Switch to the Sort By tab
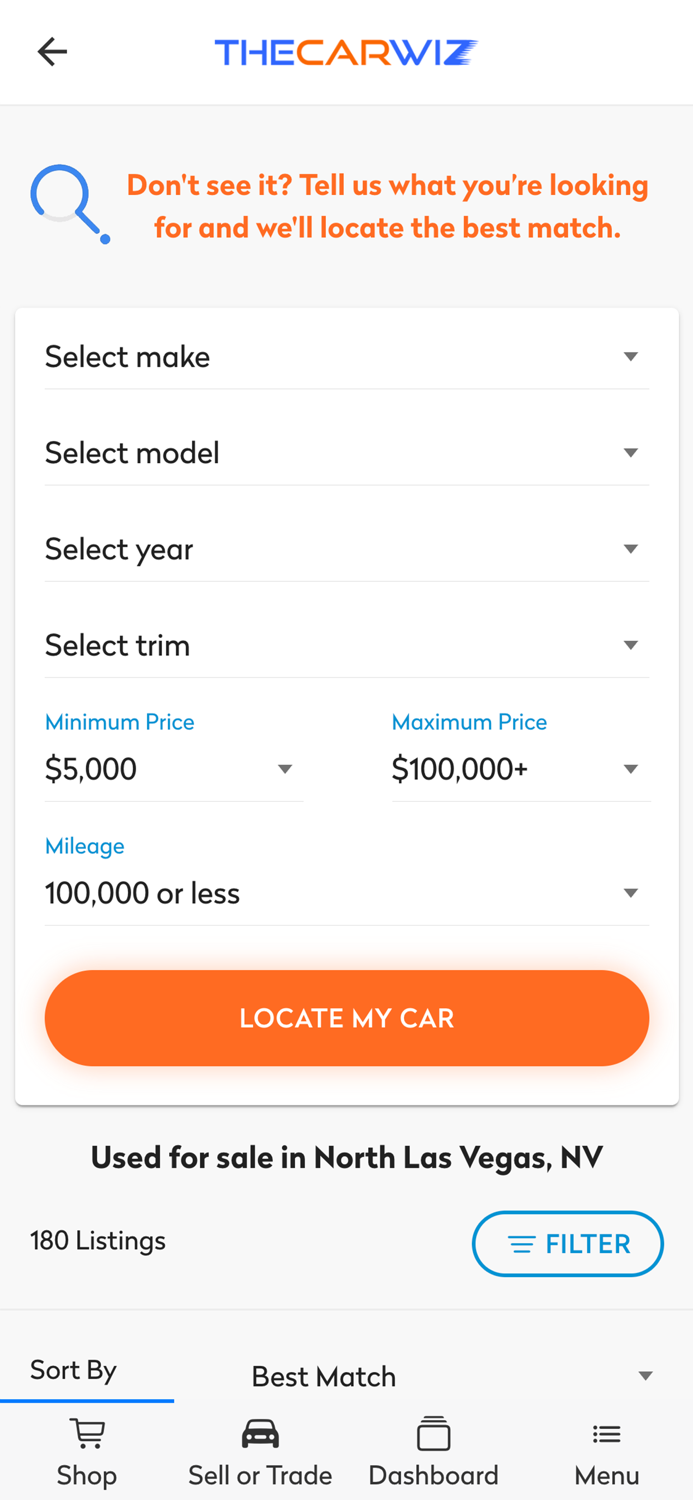Image resolution: width=693 pixels, height=1500 pixels. click(x=73, y=1370)
